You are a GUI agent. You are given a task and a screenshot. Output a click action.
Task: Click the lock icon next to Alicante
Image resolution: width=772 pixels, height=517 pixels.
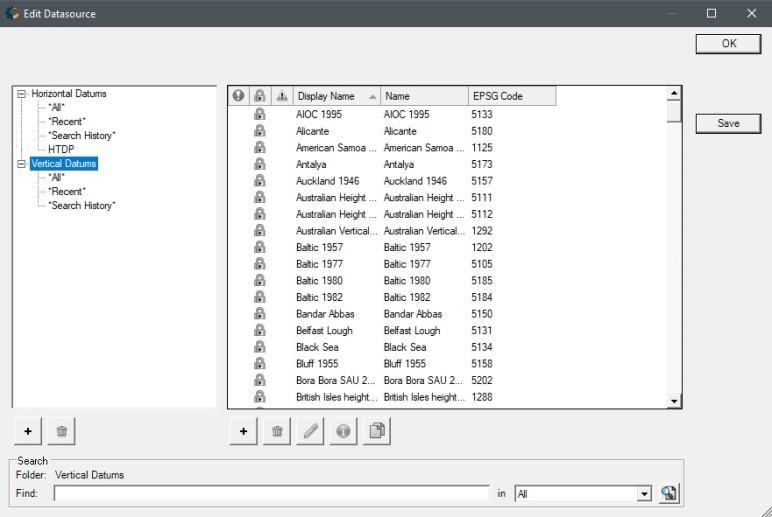point(259,131)
